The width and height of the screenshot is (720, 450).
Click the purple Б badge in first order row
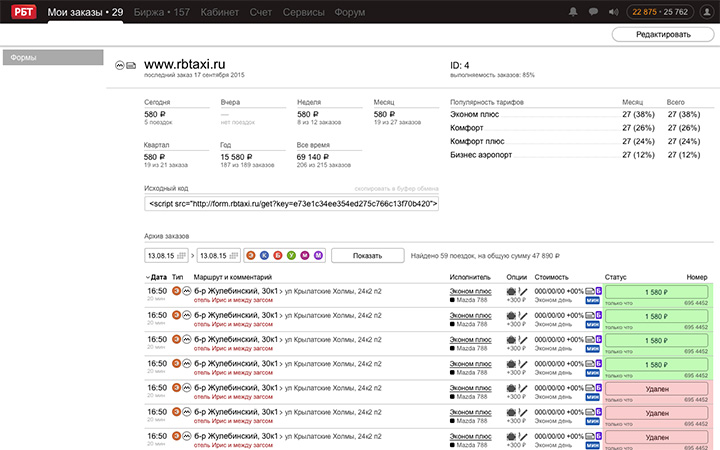coord(599,291)
